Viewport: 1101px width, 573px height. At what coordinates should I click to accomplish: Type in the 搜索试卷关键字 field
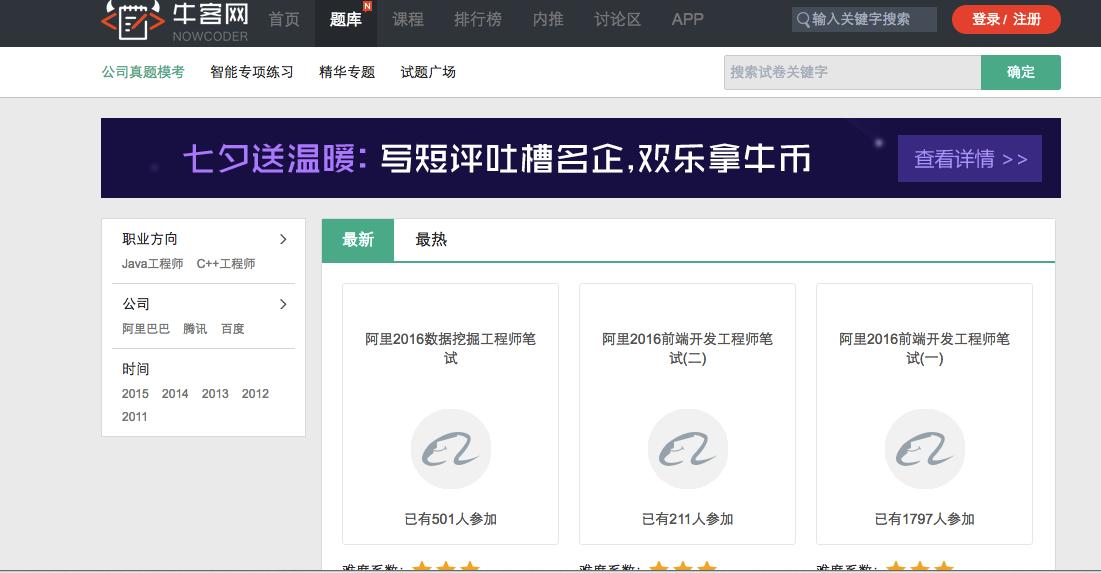(x=852, y=72)
